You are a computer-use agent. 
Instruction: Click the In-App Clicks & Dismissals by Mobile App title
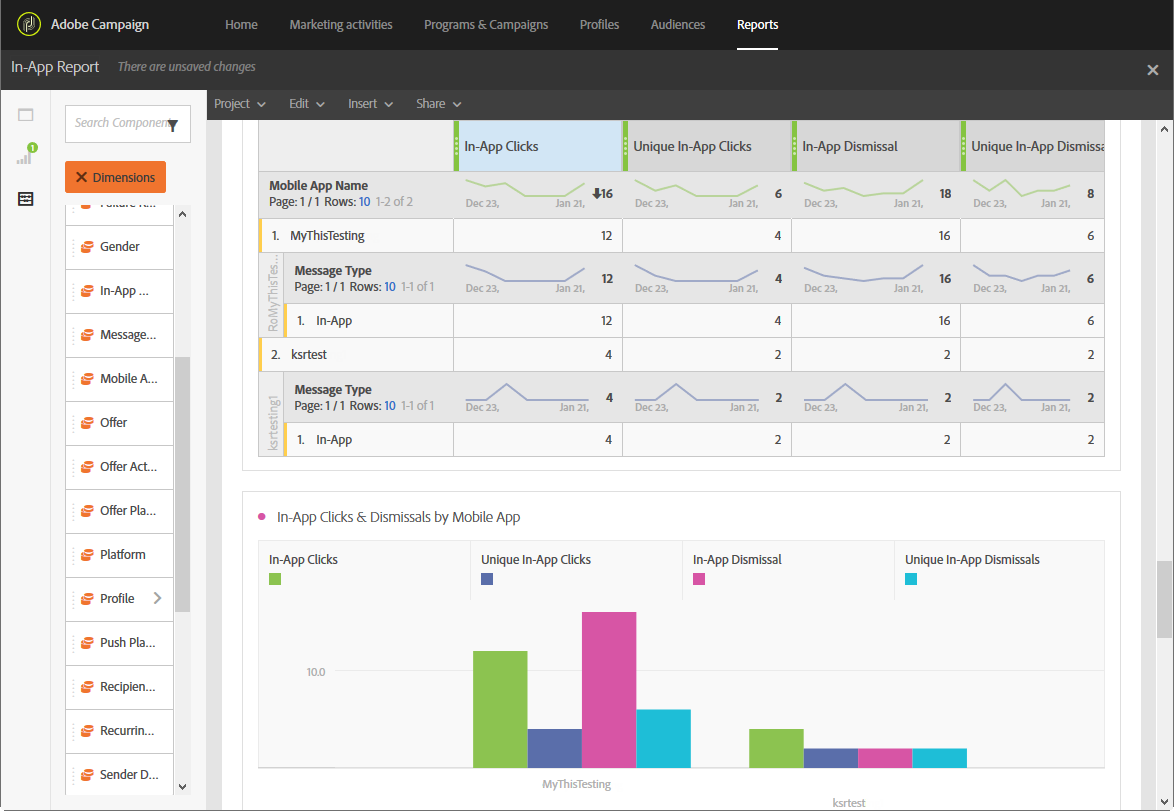398,517
